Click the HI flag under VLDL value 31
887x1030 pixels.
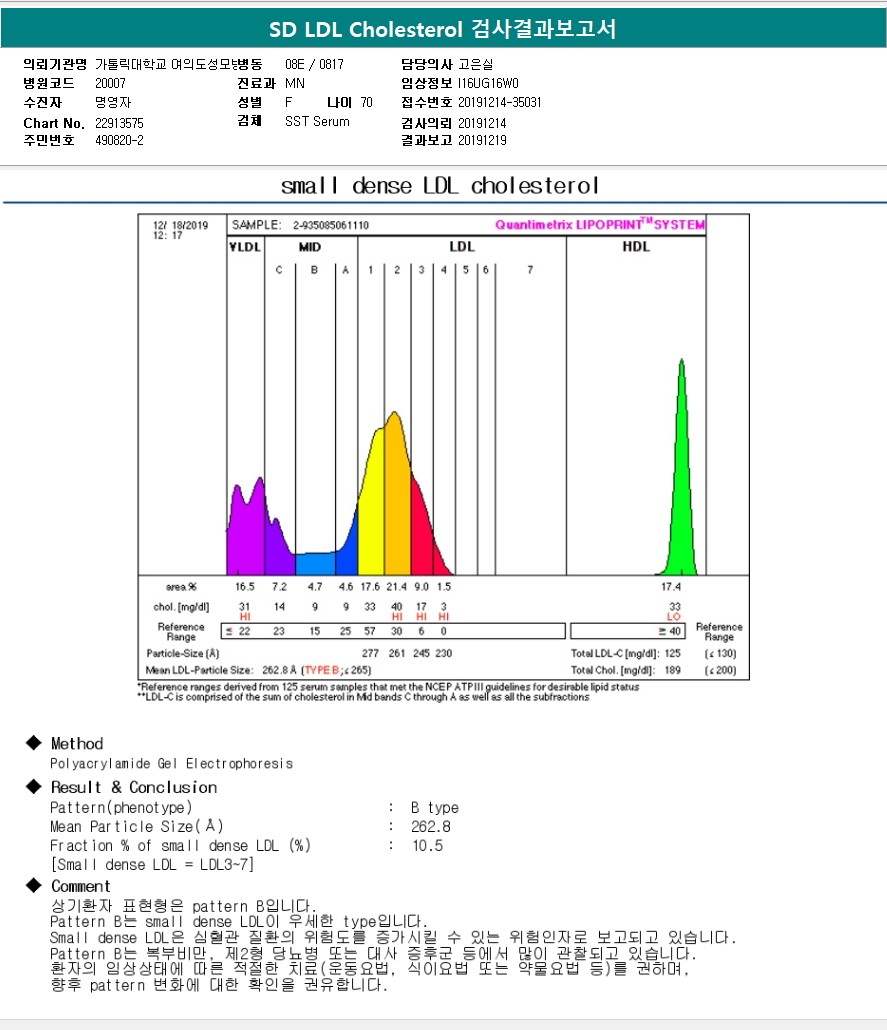coord(244,617)
